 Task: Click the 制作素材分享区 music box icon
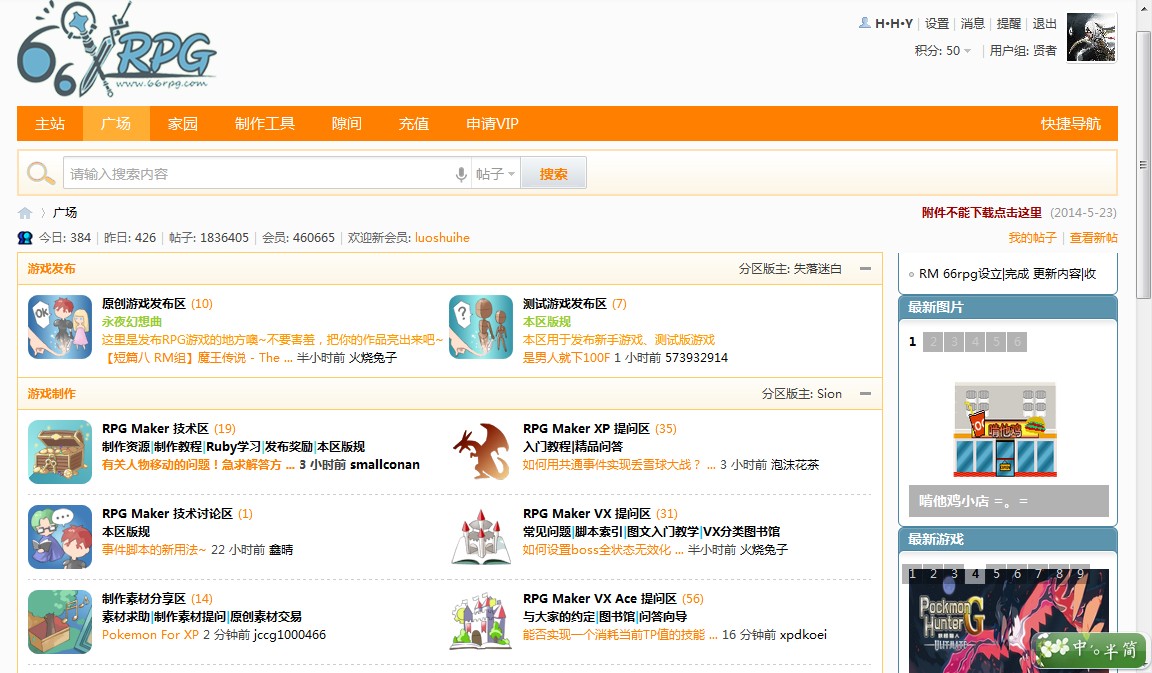(x=60, y=622)
